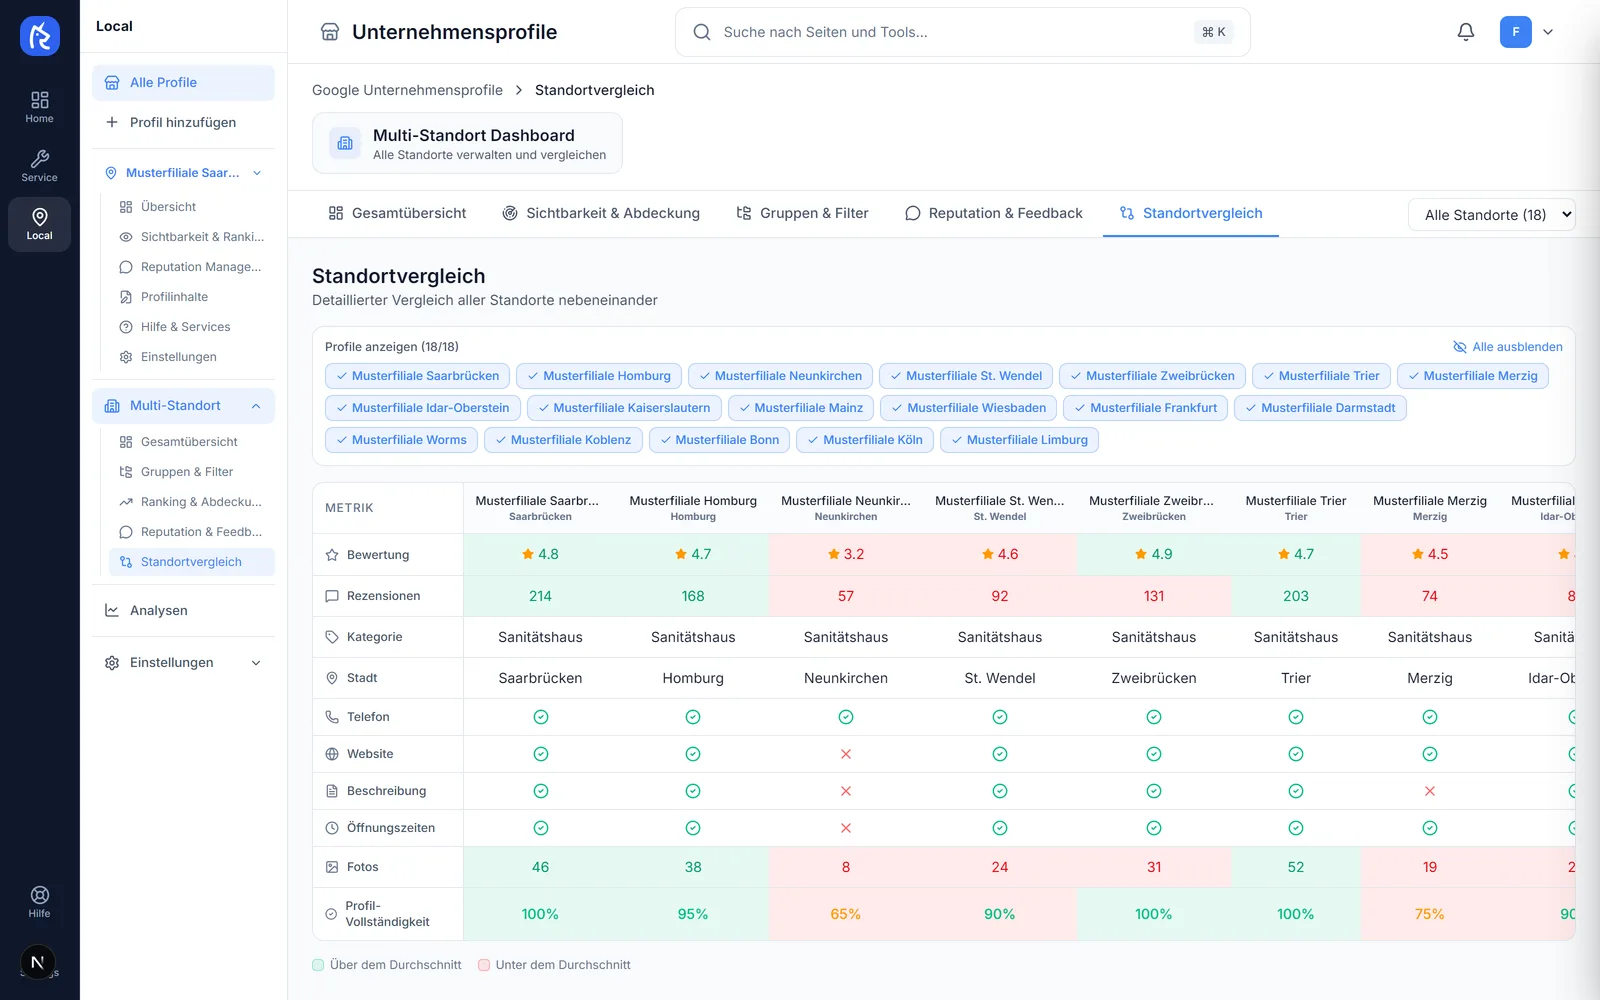The height and width of the screenshot is (1000, 1600).
Task: Open the notifications bell icon
Action: click(1465, 32)
